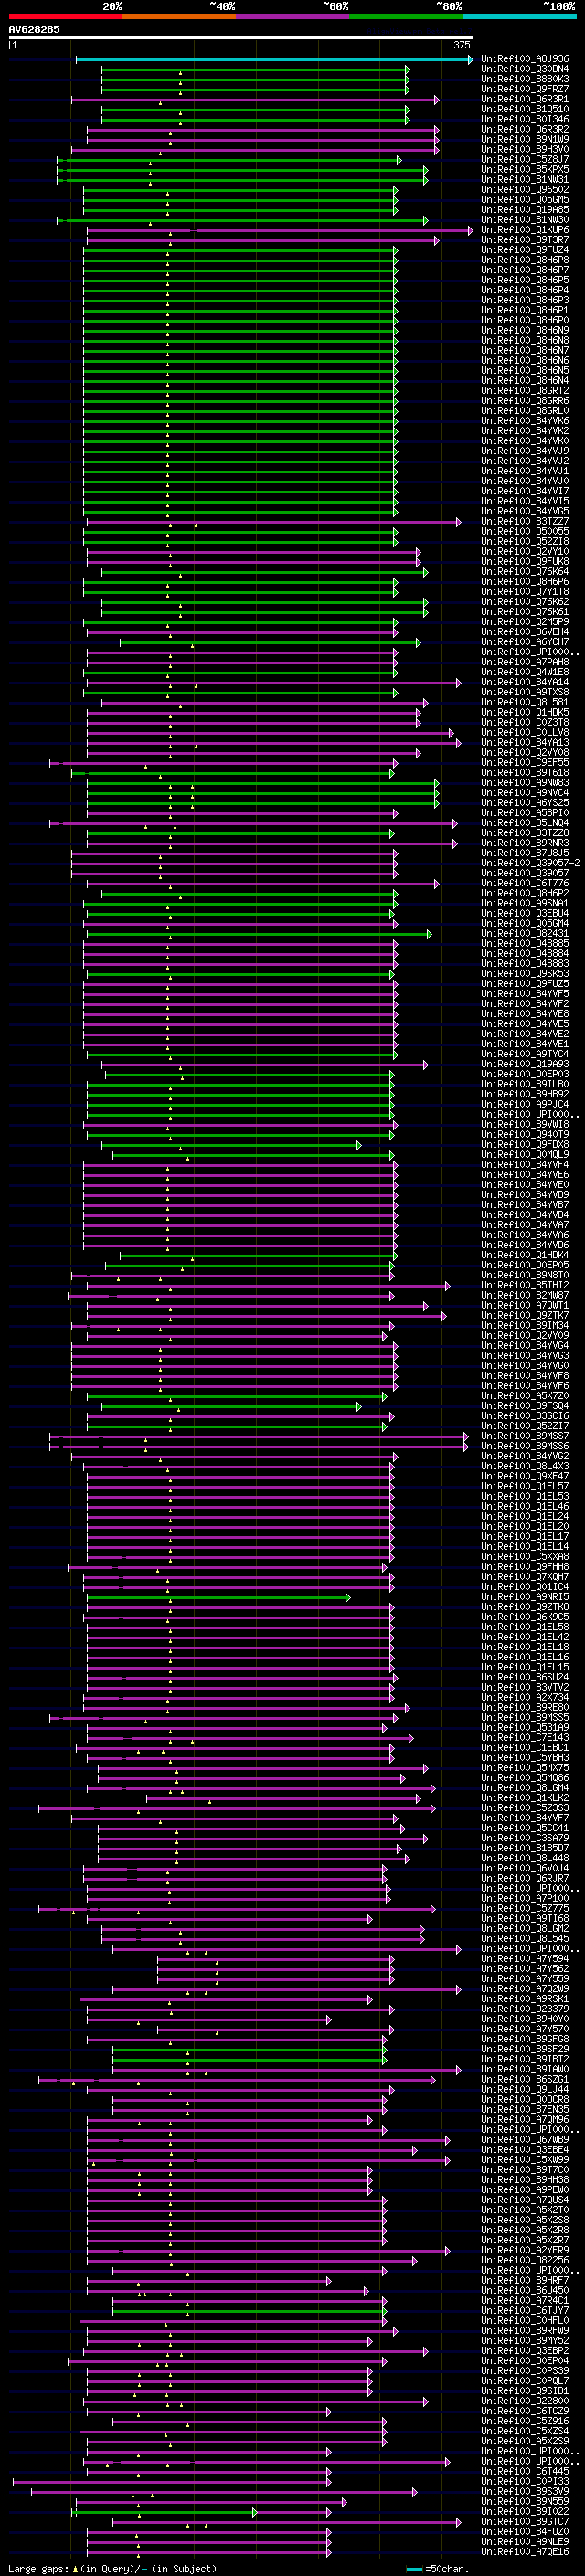This screenshot has width=585, height=2576.
Task: Select UniRef100_B9GTC7 label
Action: [525, 2522]
